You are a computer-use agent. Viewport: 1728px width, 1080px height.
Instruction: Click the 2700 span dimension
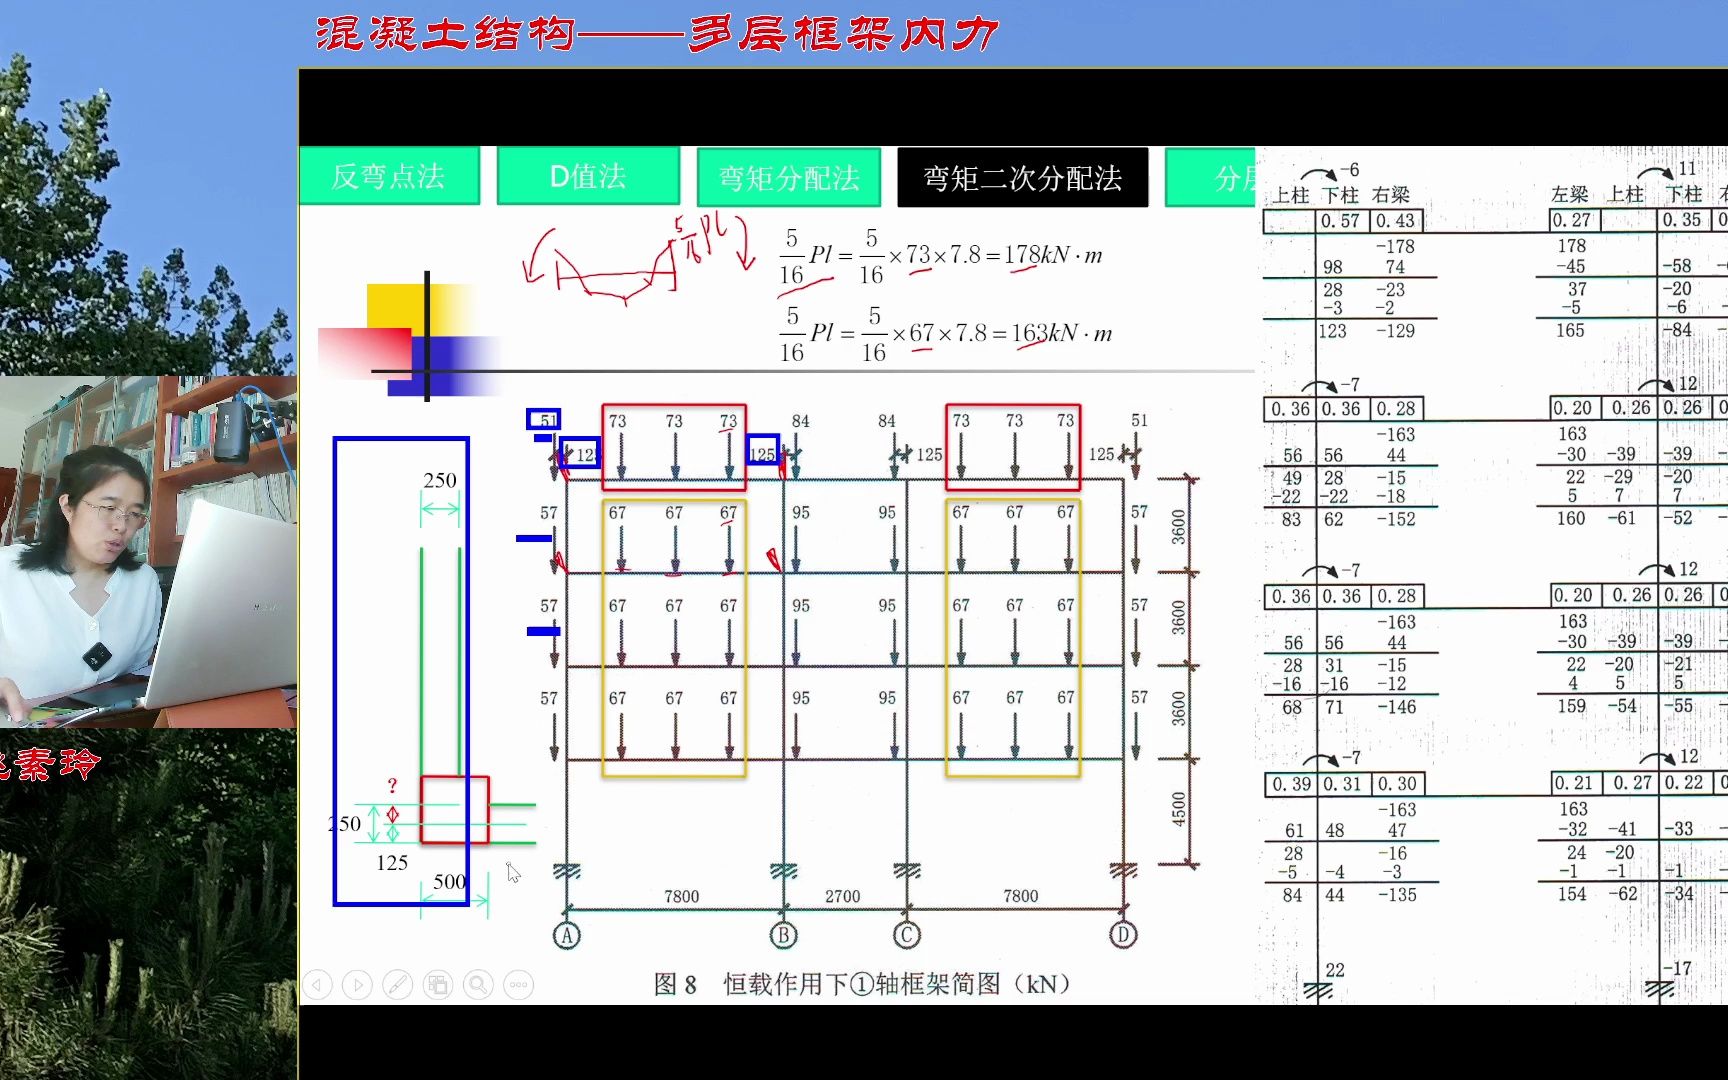[842, 896]
